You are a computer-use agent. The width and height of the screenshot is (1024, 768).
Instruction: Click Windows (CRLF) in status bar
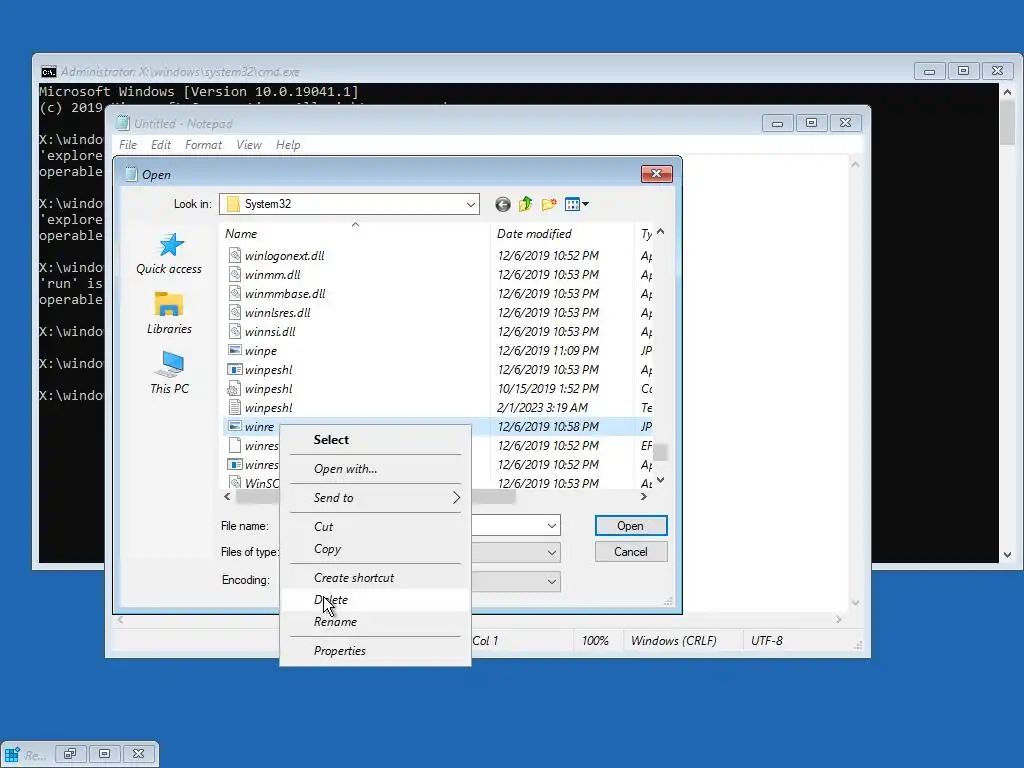[673, 641]
